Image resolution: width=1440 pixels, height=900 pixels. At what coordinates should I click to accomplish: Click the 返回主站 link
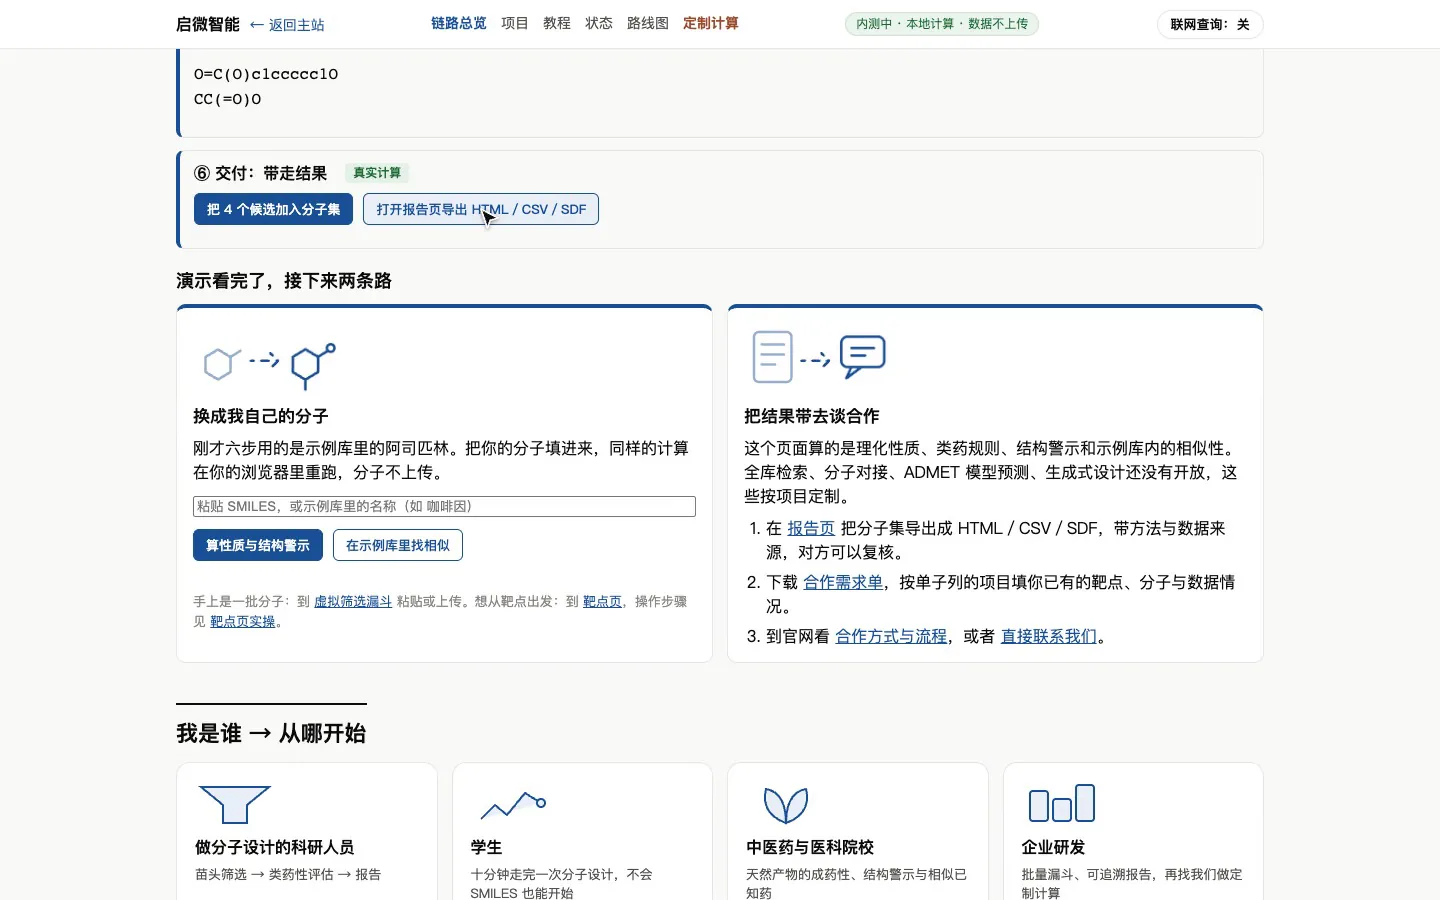[287, 25]
